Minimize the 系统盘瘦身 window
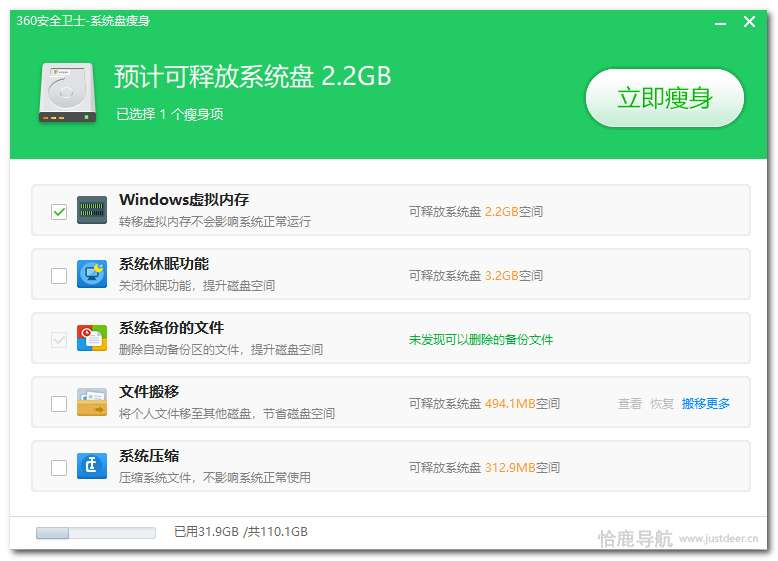This screenshot has height=561, width=778. pos(720,22)
